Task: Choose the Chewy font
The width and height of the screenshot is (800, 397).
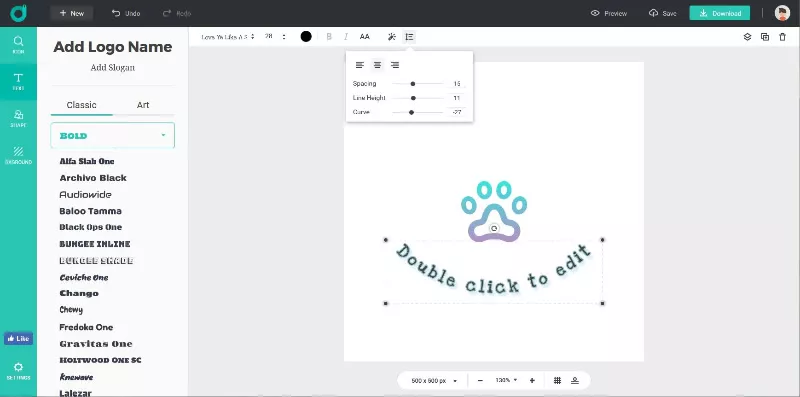Action: coord(71,310)
